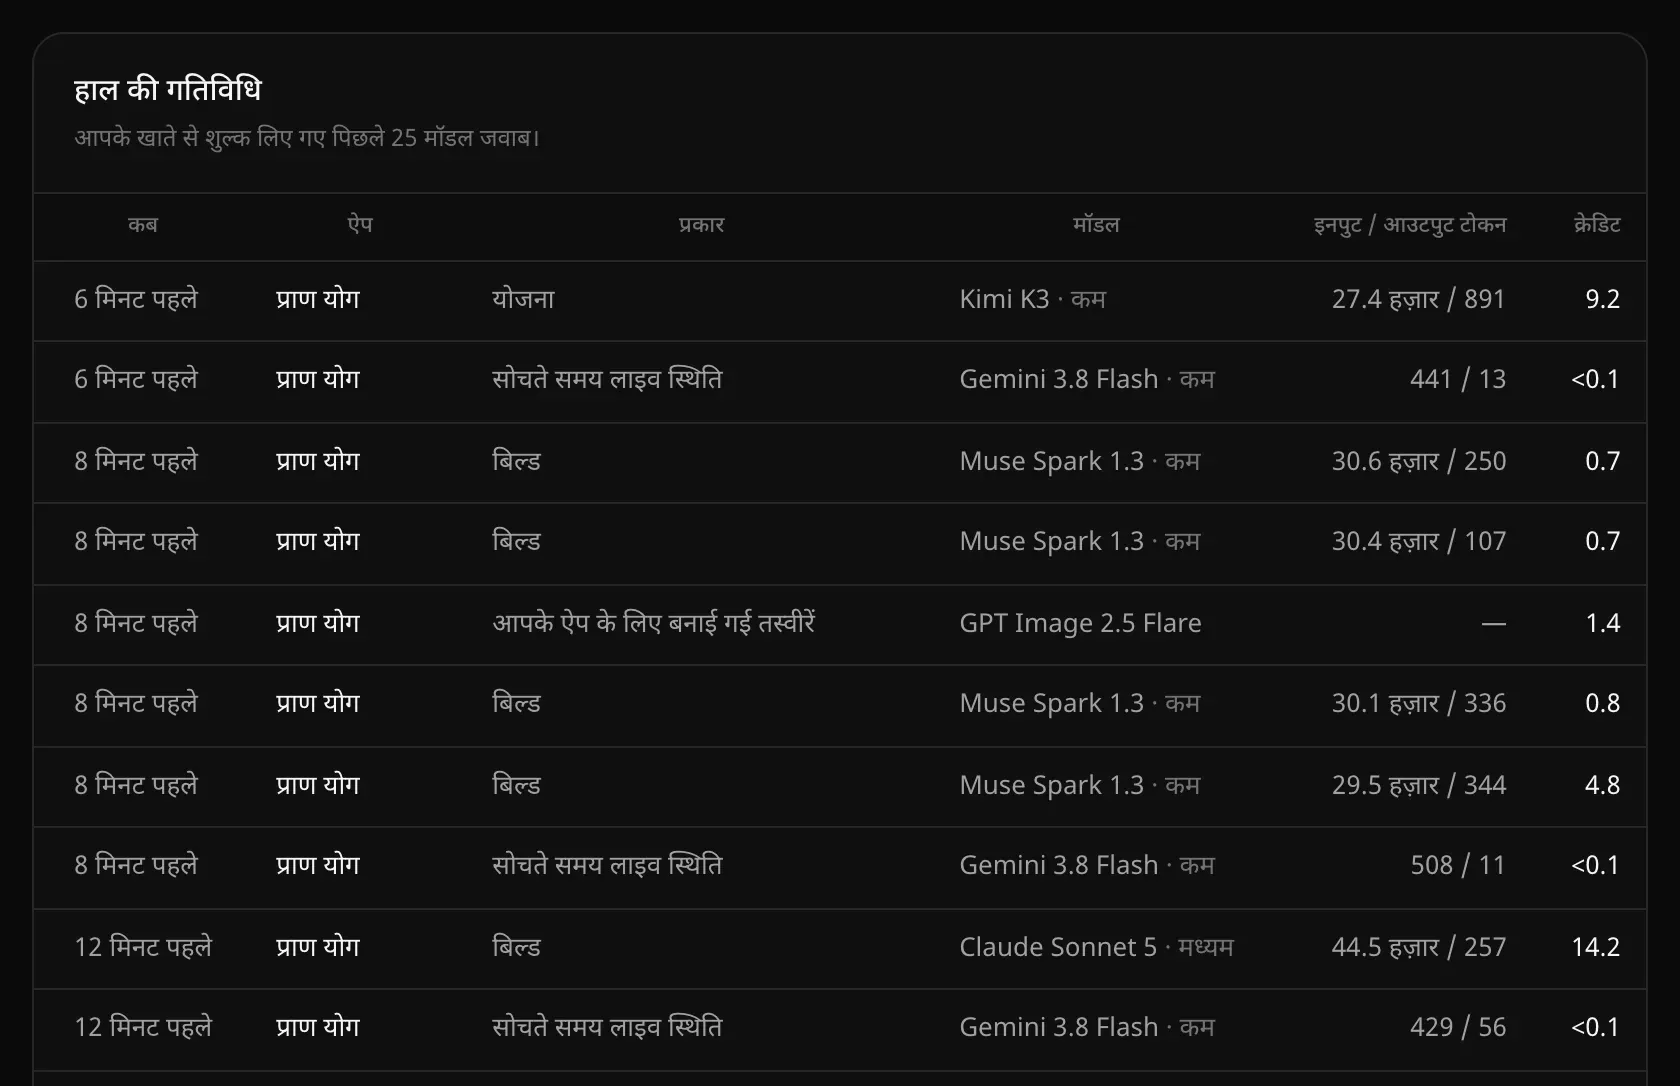Viewport: 1680px width, 1086px height.
Task: Click the '441 / 13' token value
Action: click(1458, 379)
